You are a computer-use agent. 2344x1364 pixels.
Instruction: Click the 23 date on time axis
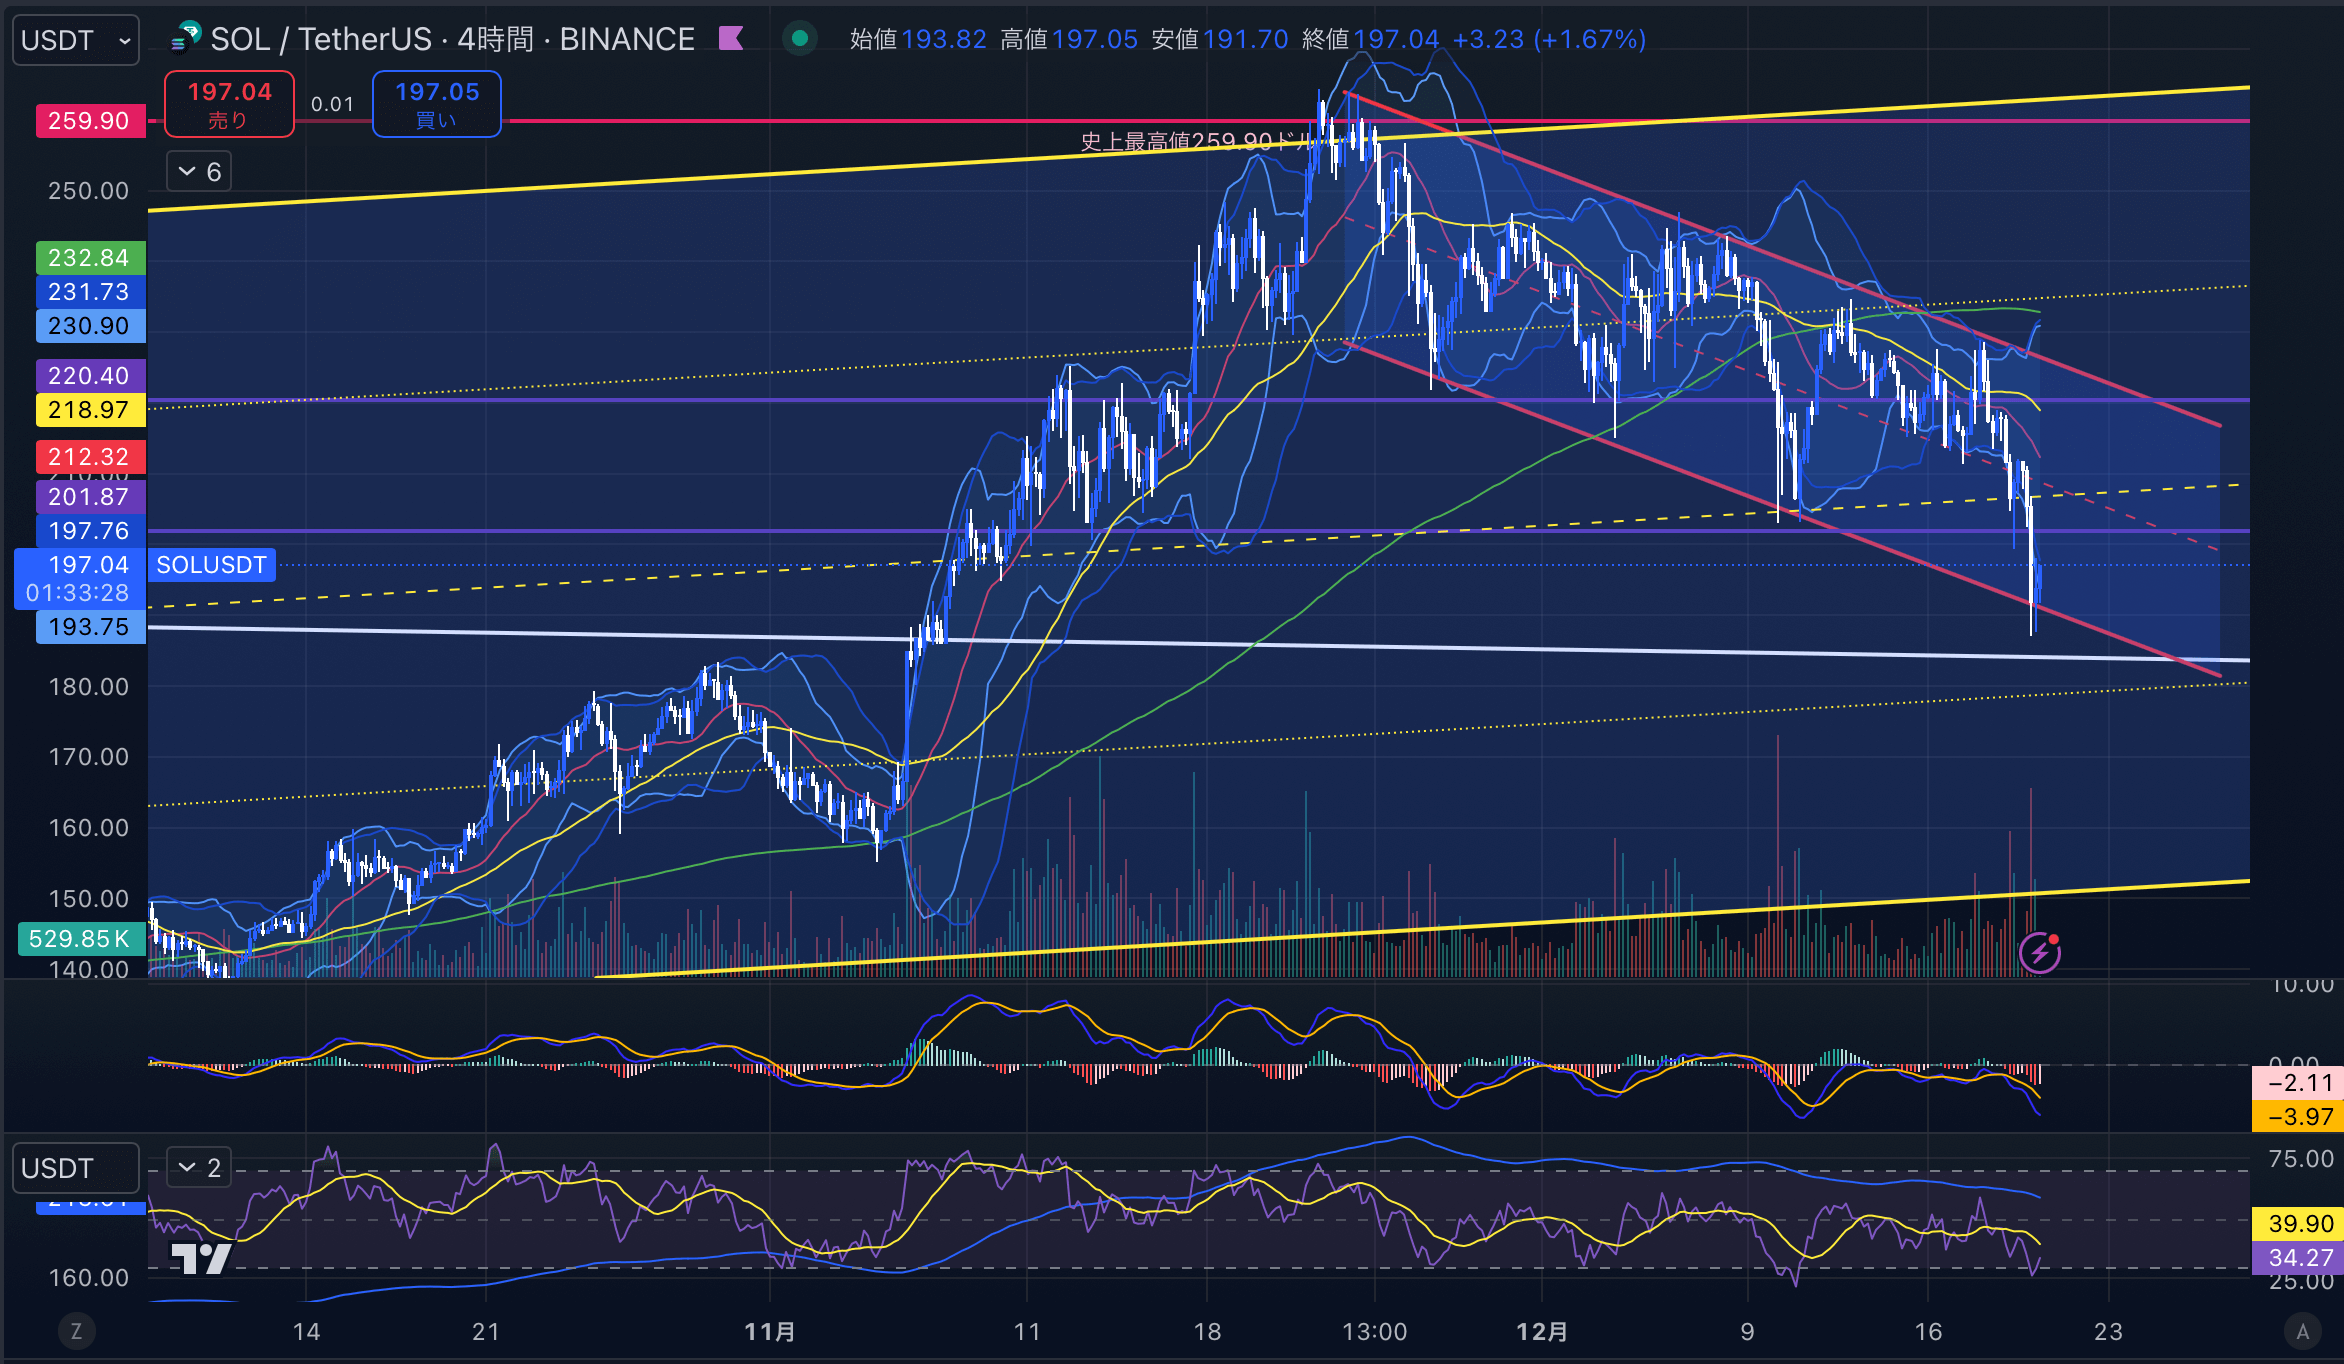[x=2108, y=1332]
